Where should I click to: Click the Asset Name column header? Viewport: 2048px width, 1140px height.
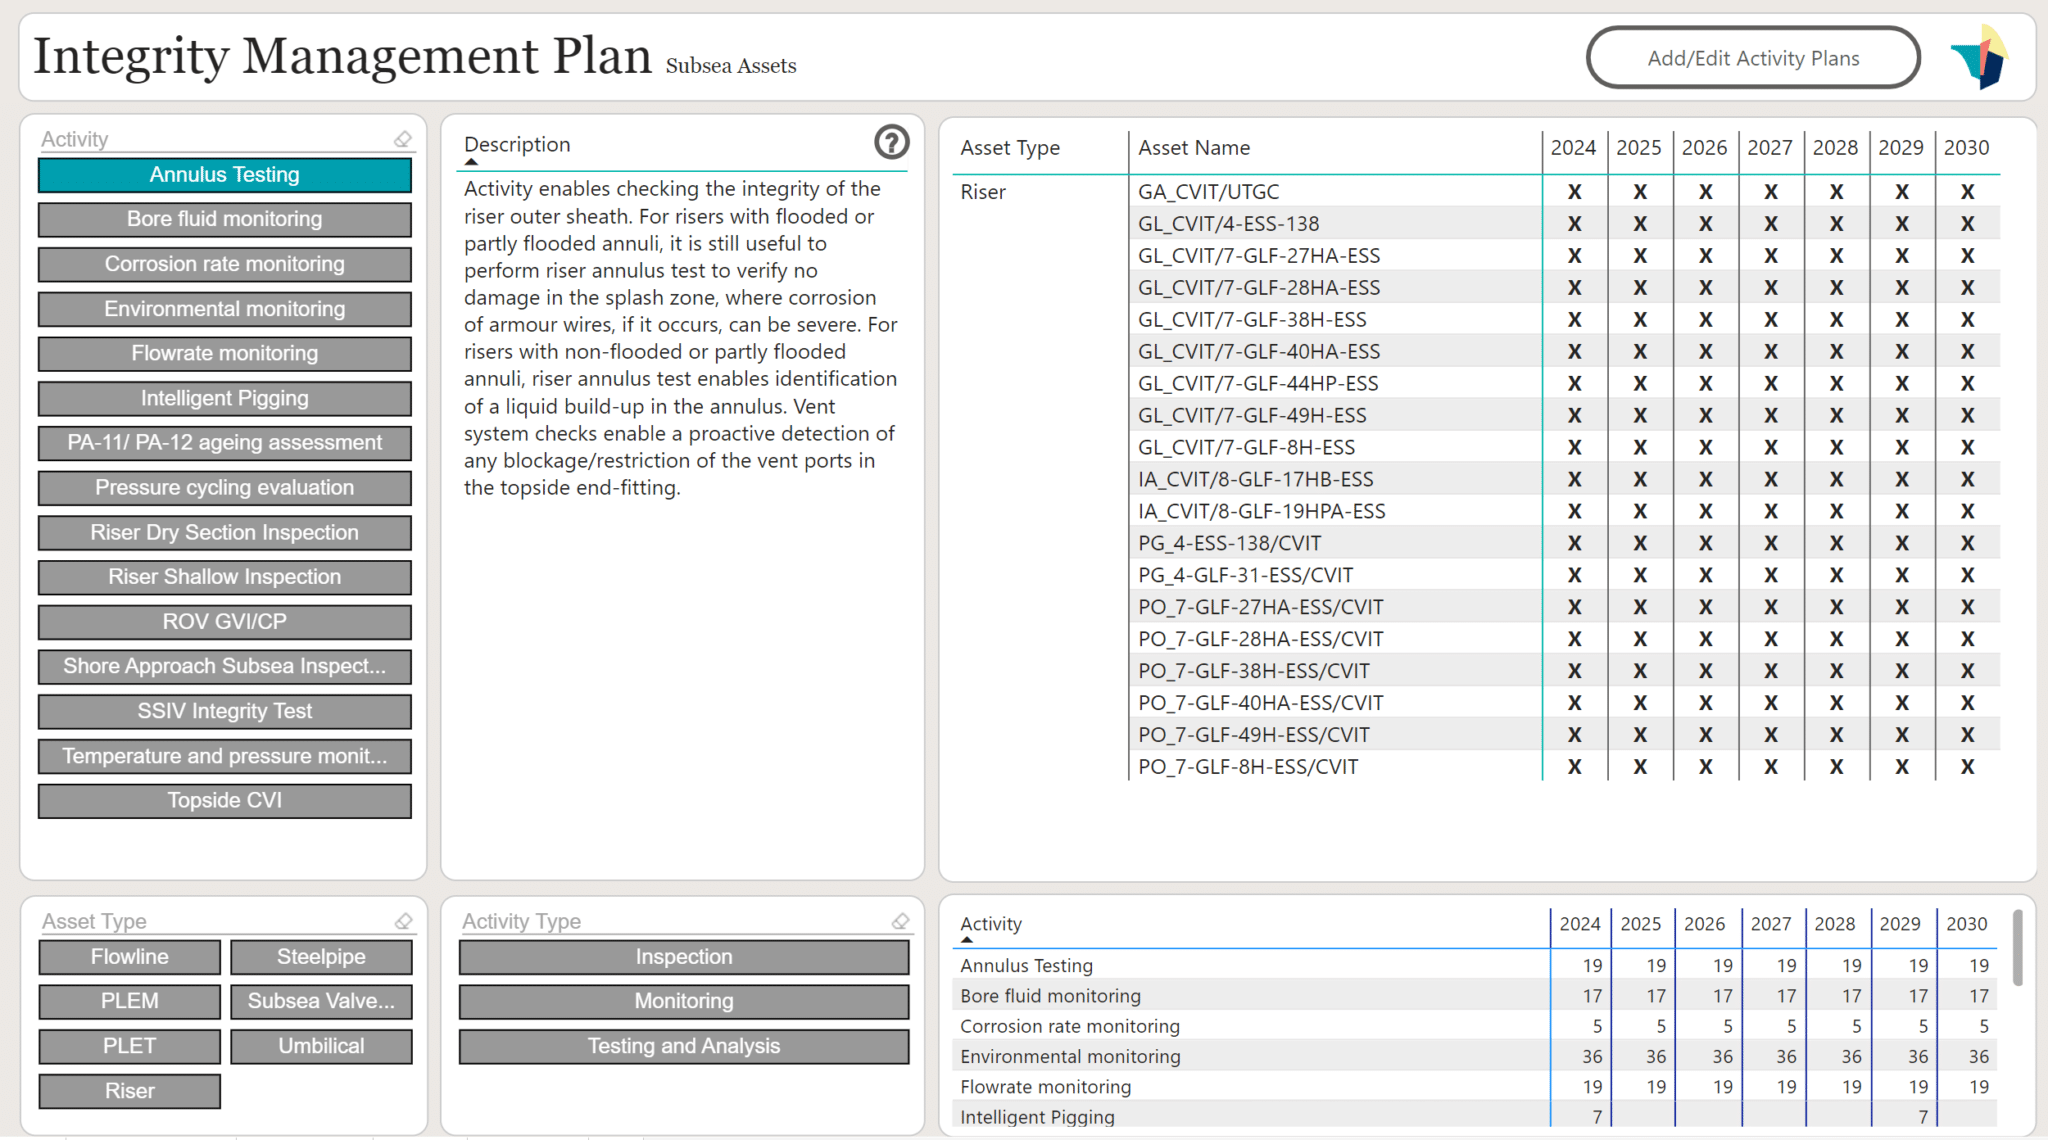pos(1193,148)
